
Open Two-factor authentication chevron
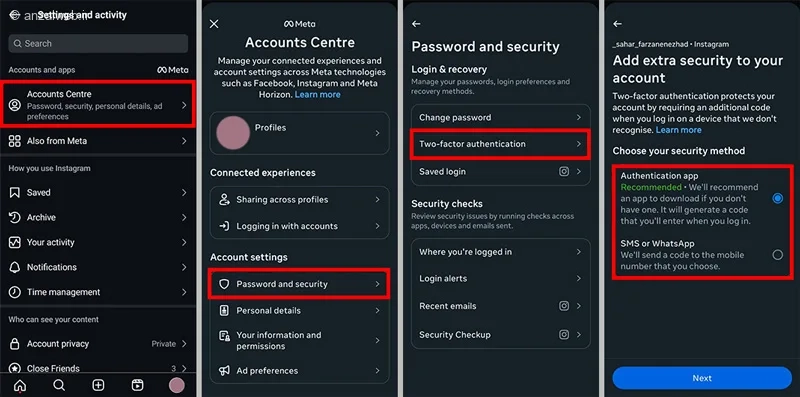(579, 144)
